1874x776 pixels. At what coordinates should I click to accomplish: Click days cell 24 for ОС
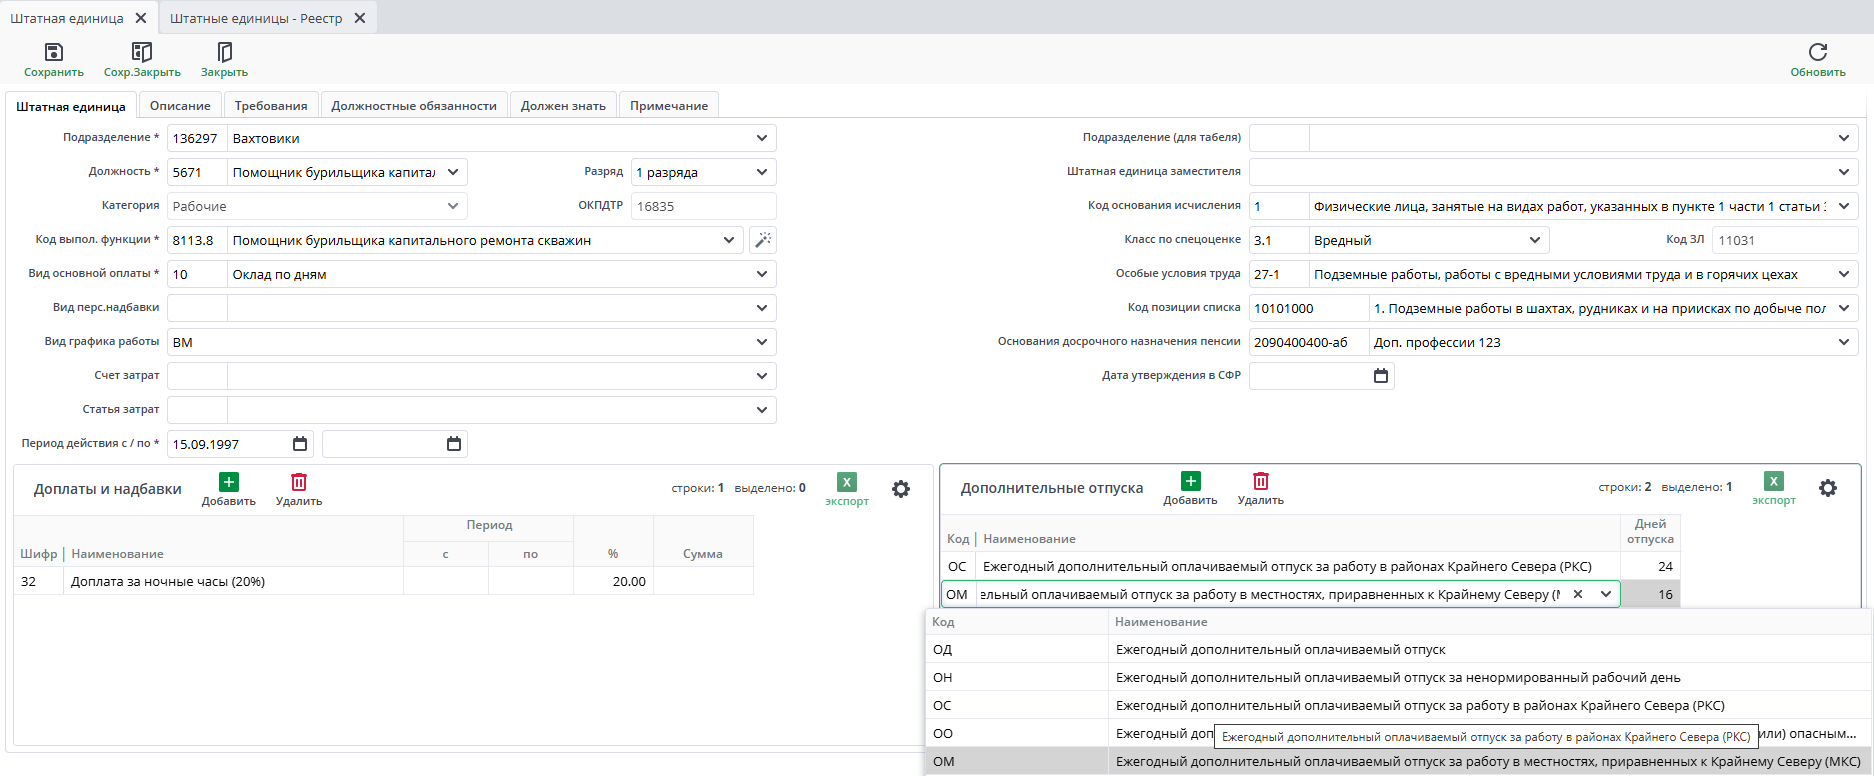point(1650,566)
